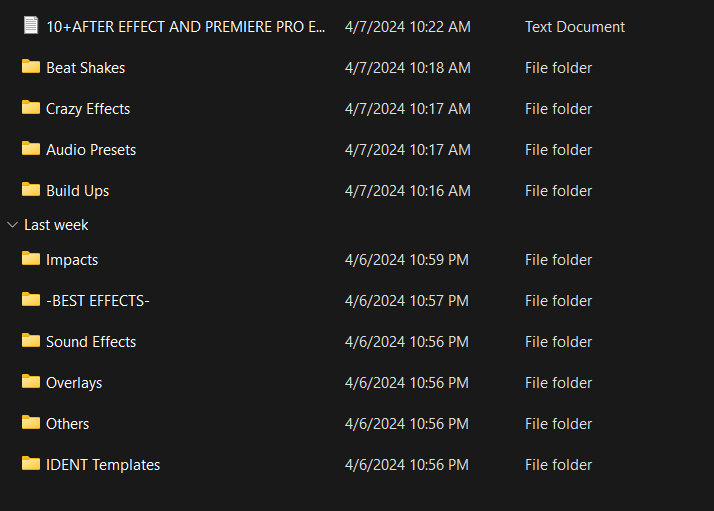Click the Beat Shakes folder icon

pos(31,67)
